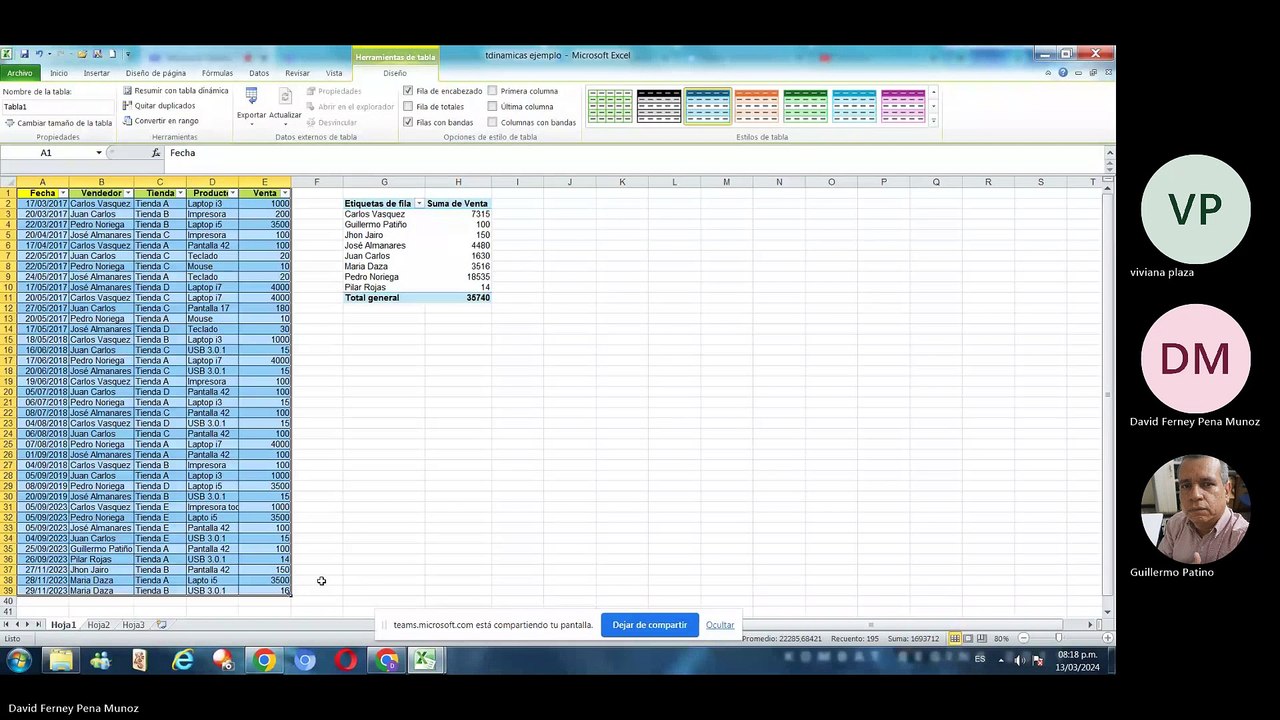Switch to the Vista ribbon tab
The height and width of the screenshot is (720, 1280).
tap(334, 73)
